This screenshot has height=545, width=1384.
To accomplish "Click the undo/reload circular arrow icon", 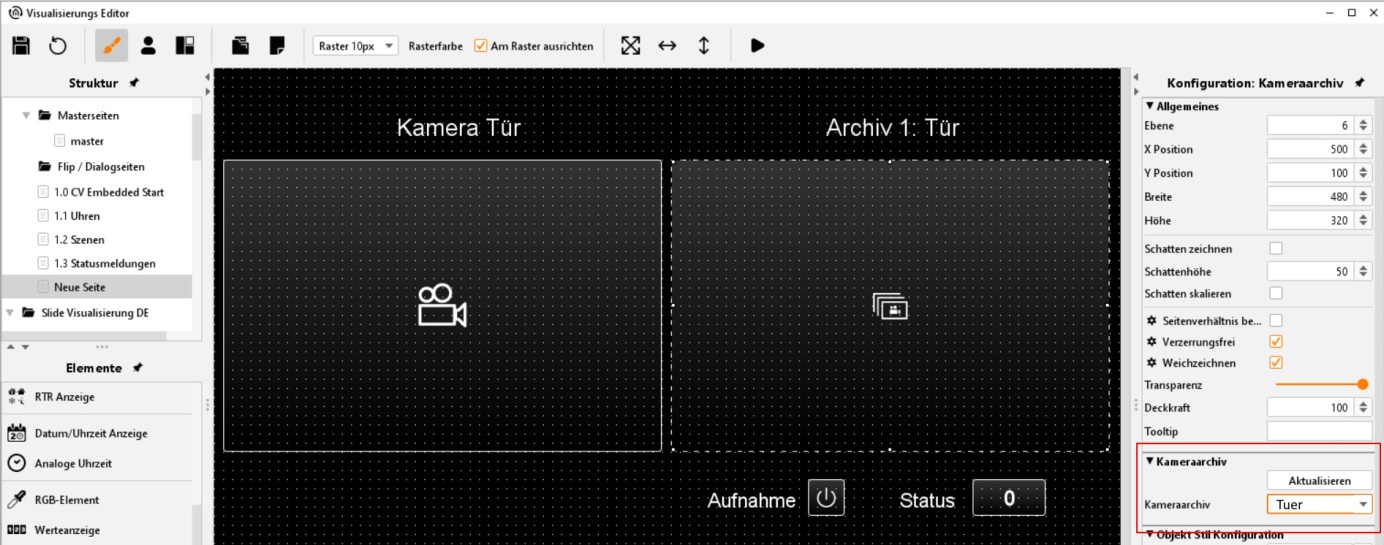I will (58, 46).
